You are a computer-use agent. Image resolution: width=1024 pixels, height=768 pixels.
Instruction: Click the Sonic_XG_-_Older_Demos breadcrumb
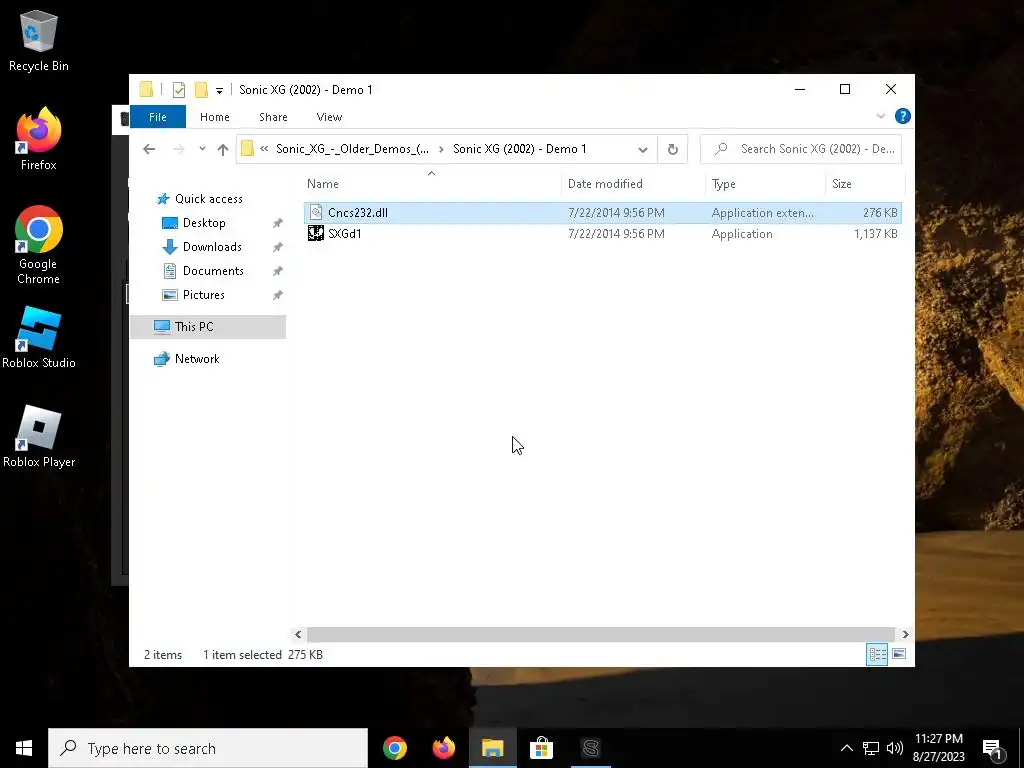353,149
